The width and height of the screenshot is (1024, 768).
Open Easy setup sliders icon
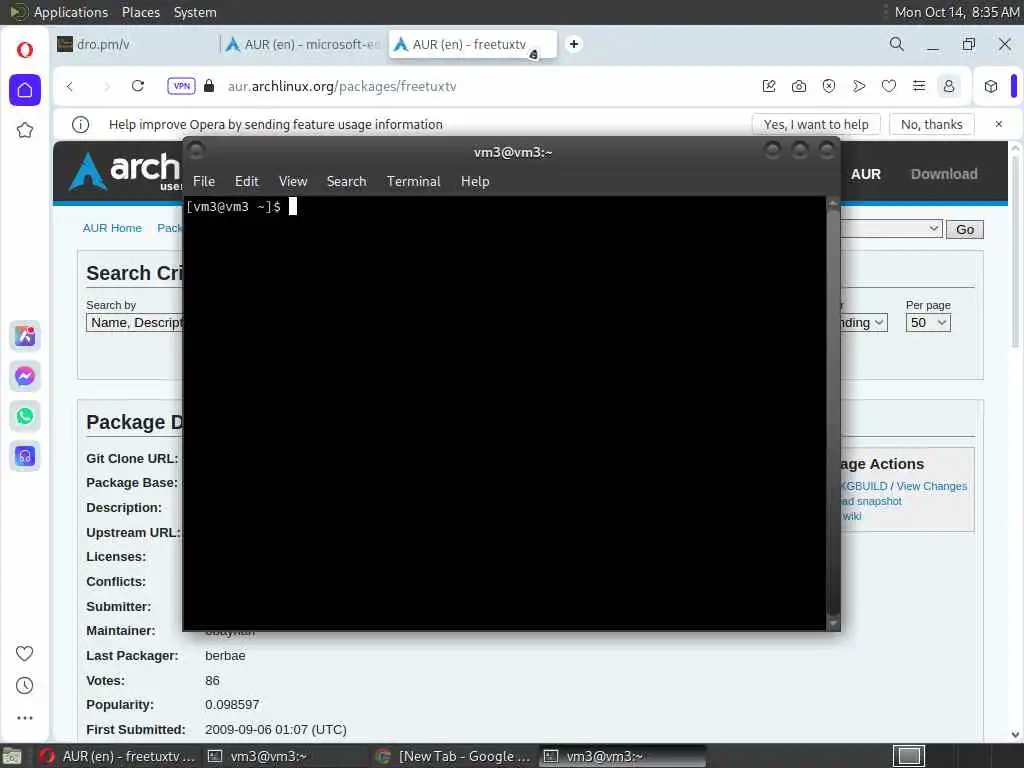919,86
